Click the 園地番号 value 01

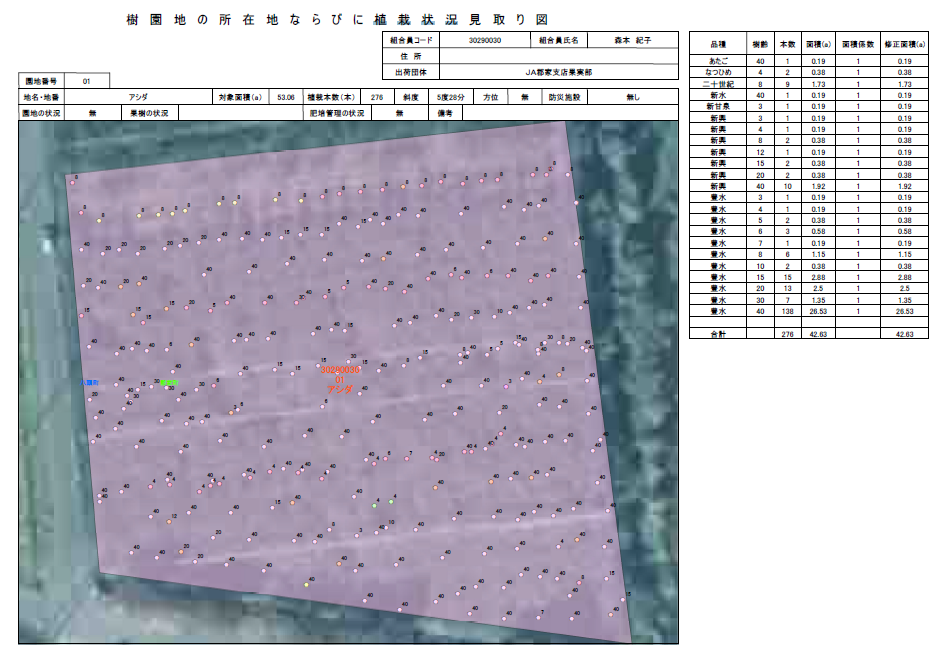click(86, 81)
